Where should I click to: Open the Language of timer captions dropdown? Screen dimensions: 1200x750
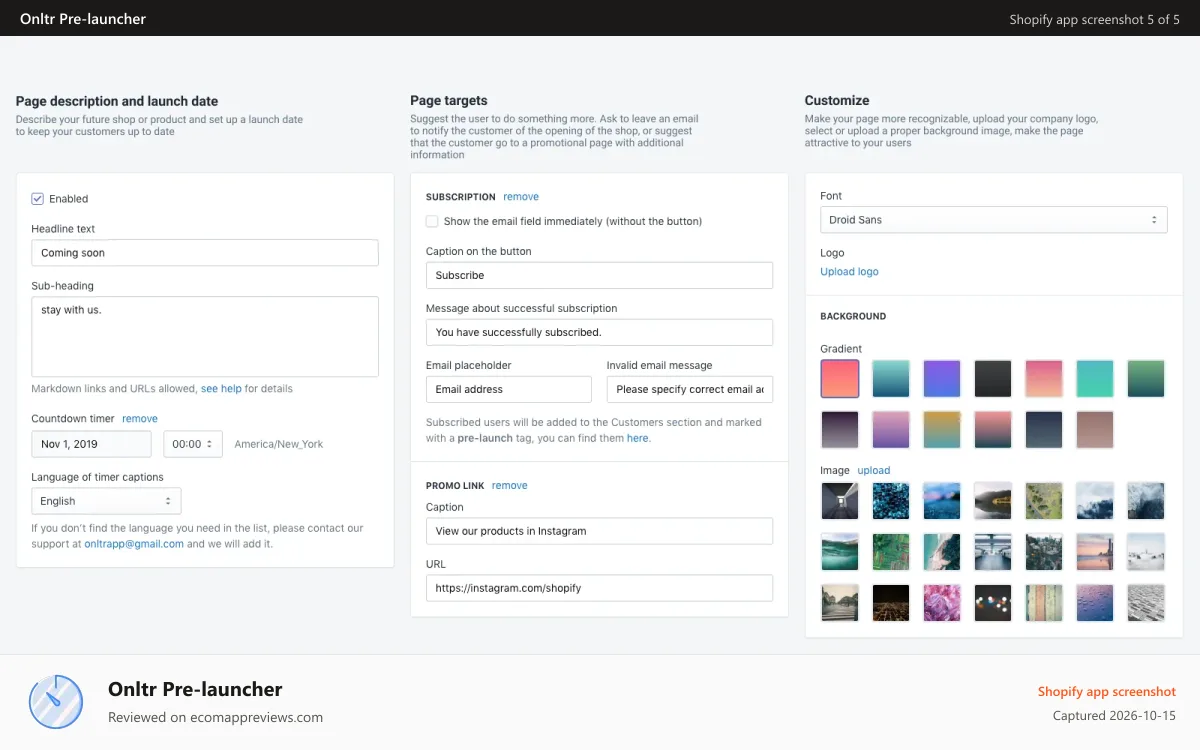coord(106,501)
